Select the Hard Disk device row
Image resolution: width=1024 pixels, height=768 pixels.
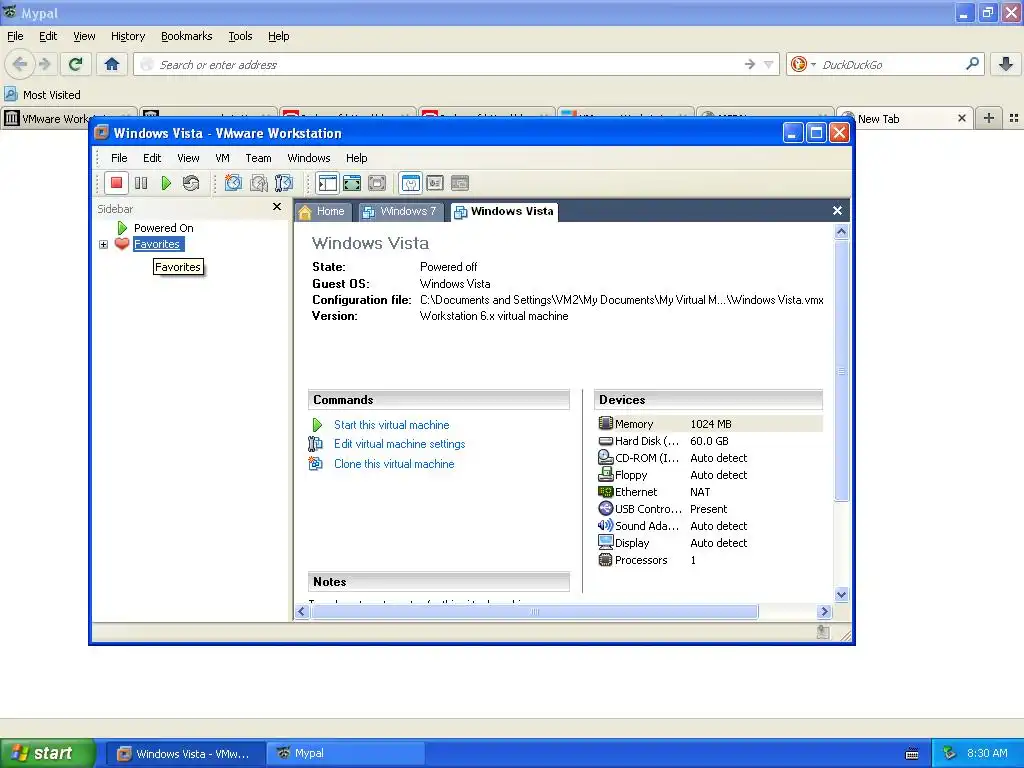click(x=709, y=441)
